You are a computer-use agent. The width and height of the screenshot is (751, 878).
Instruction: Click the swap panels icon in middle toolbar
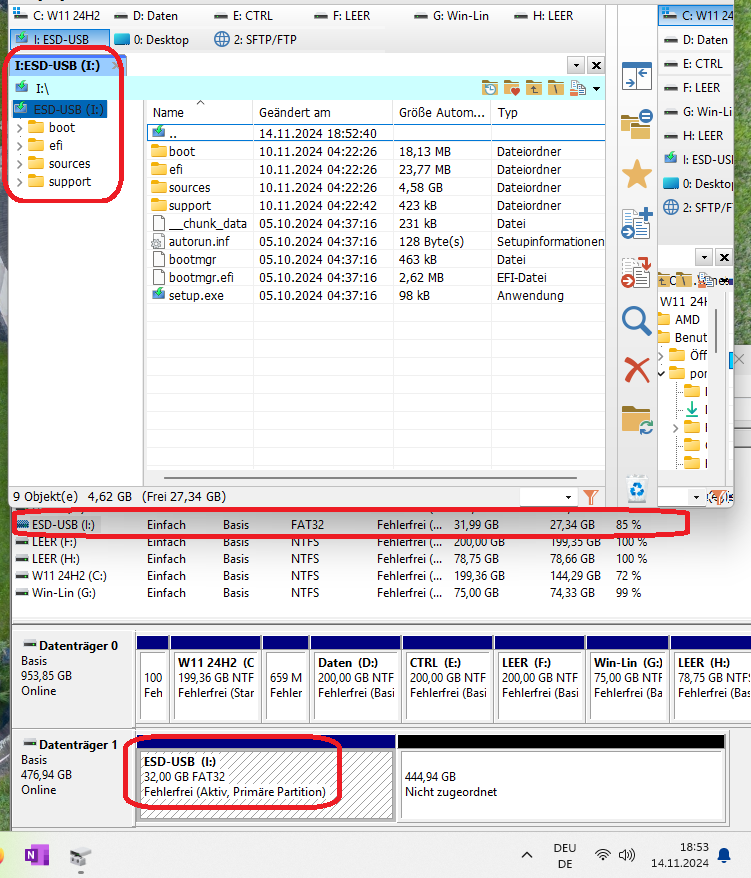tap(637, 76)
